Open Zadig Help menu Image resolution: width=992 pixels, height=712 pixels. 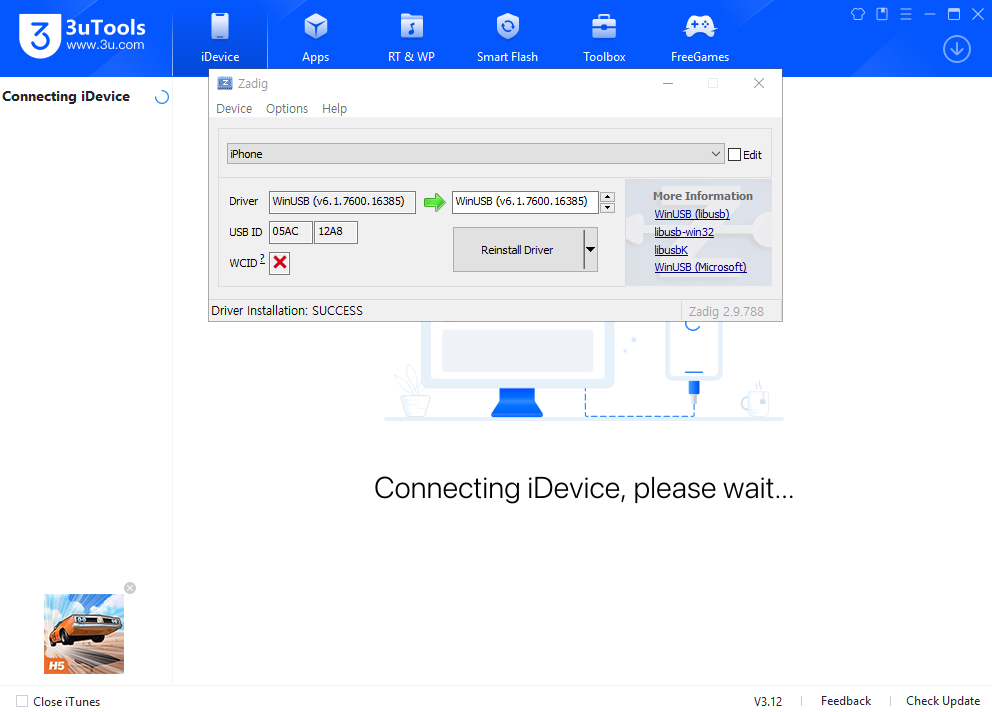click(334, 108)
